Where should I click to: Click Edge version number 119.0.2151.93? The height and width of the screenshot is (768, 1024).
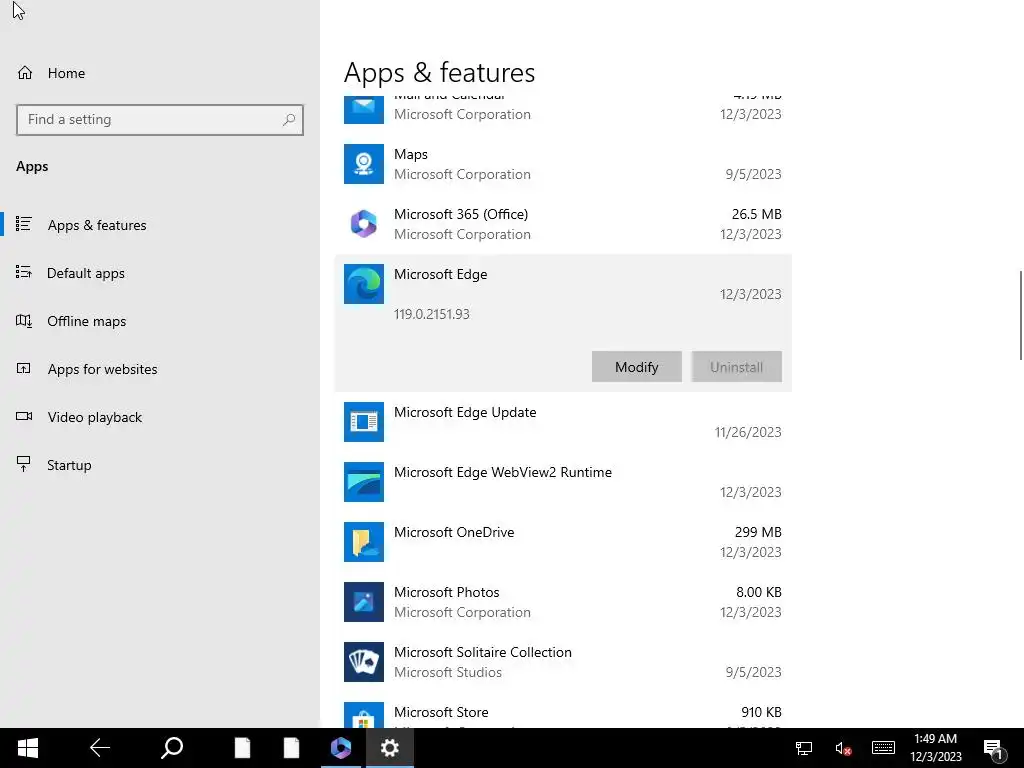coord(432,314)
